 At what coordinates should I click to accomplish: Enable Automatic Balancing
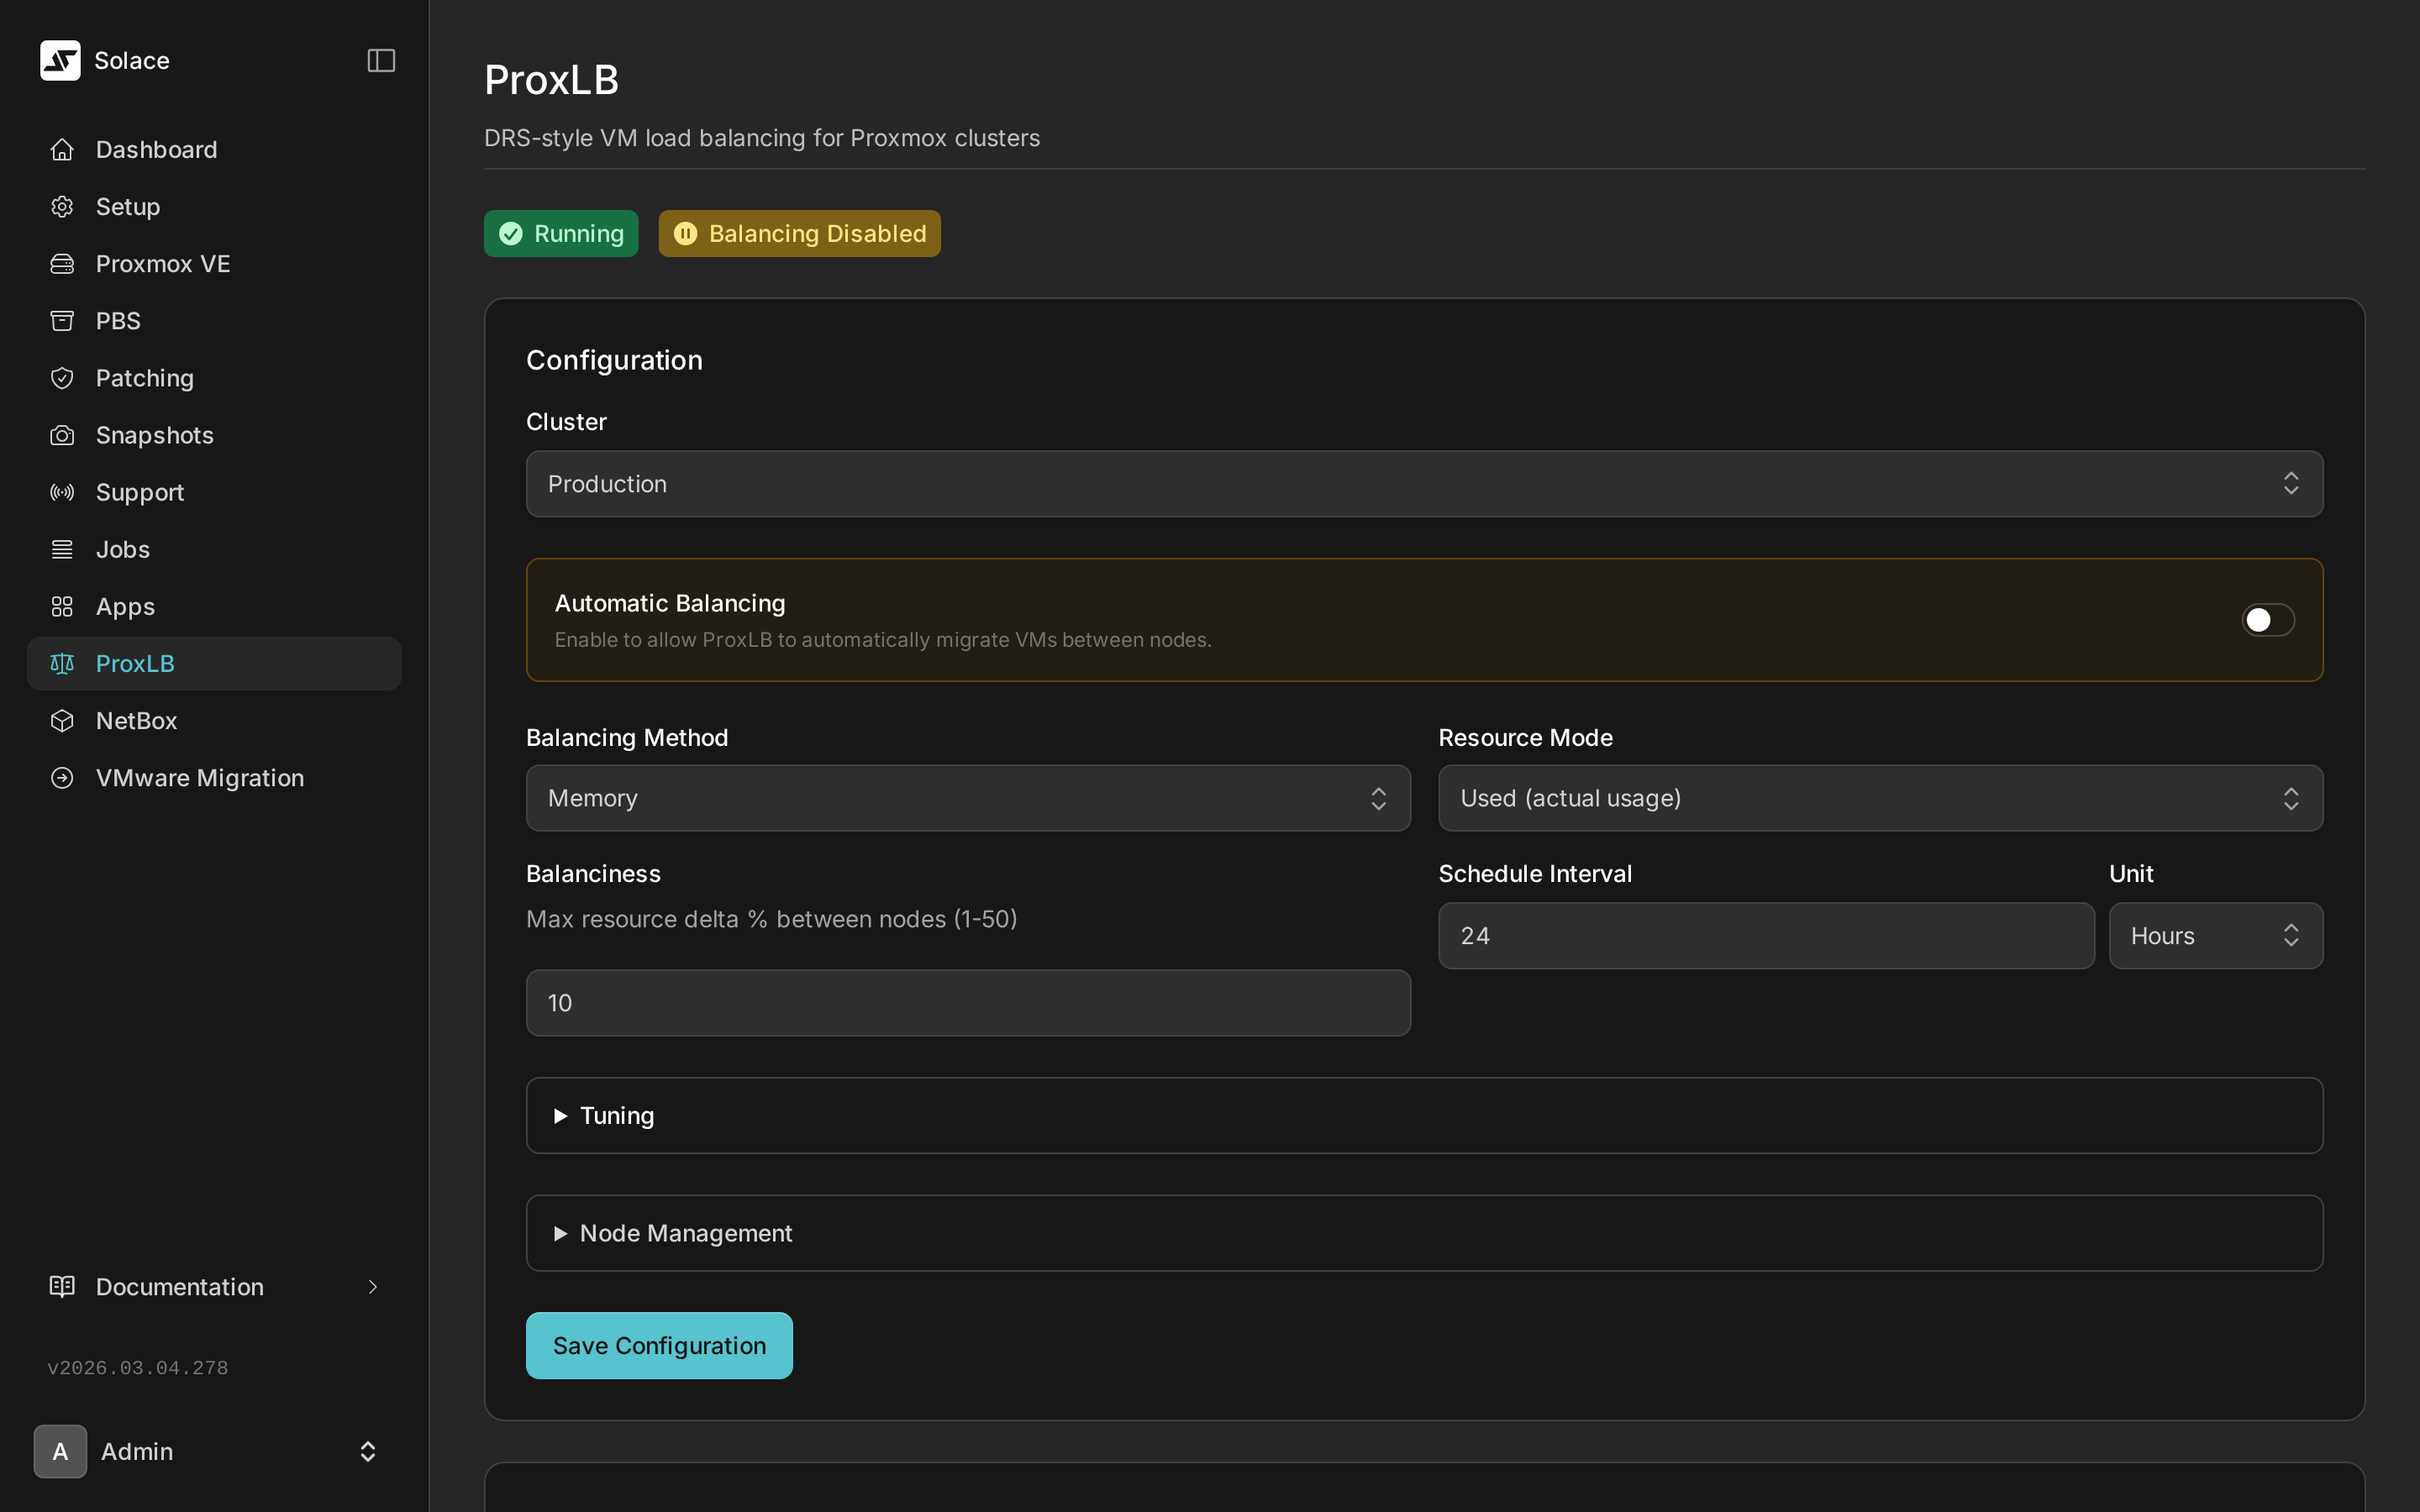[2266, 620]
